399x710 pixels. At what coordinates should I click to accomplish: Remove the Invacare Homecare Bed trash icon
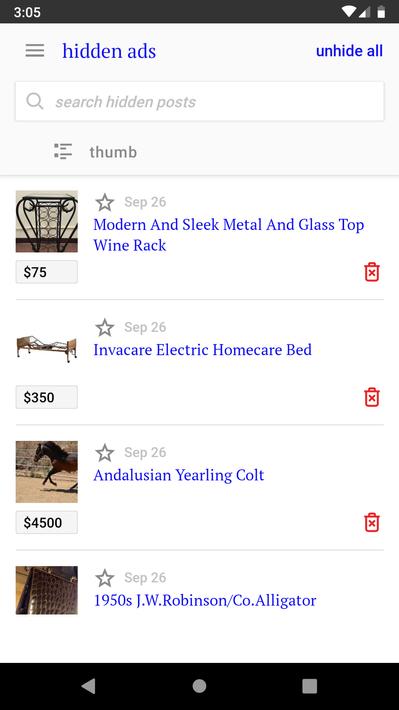pos(371,397)
